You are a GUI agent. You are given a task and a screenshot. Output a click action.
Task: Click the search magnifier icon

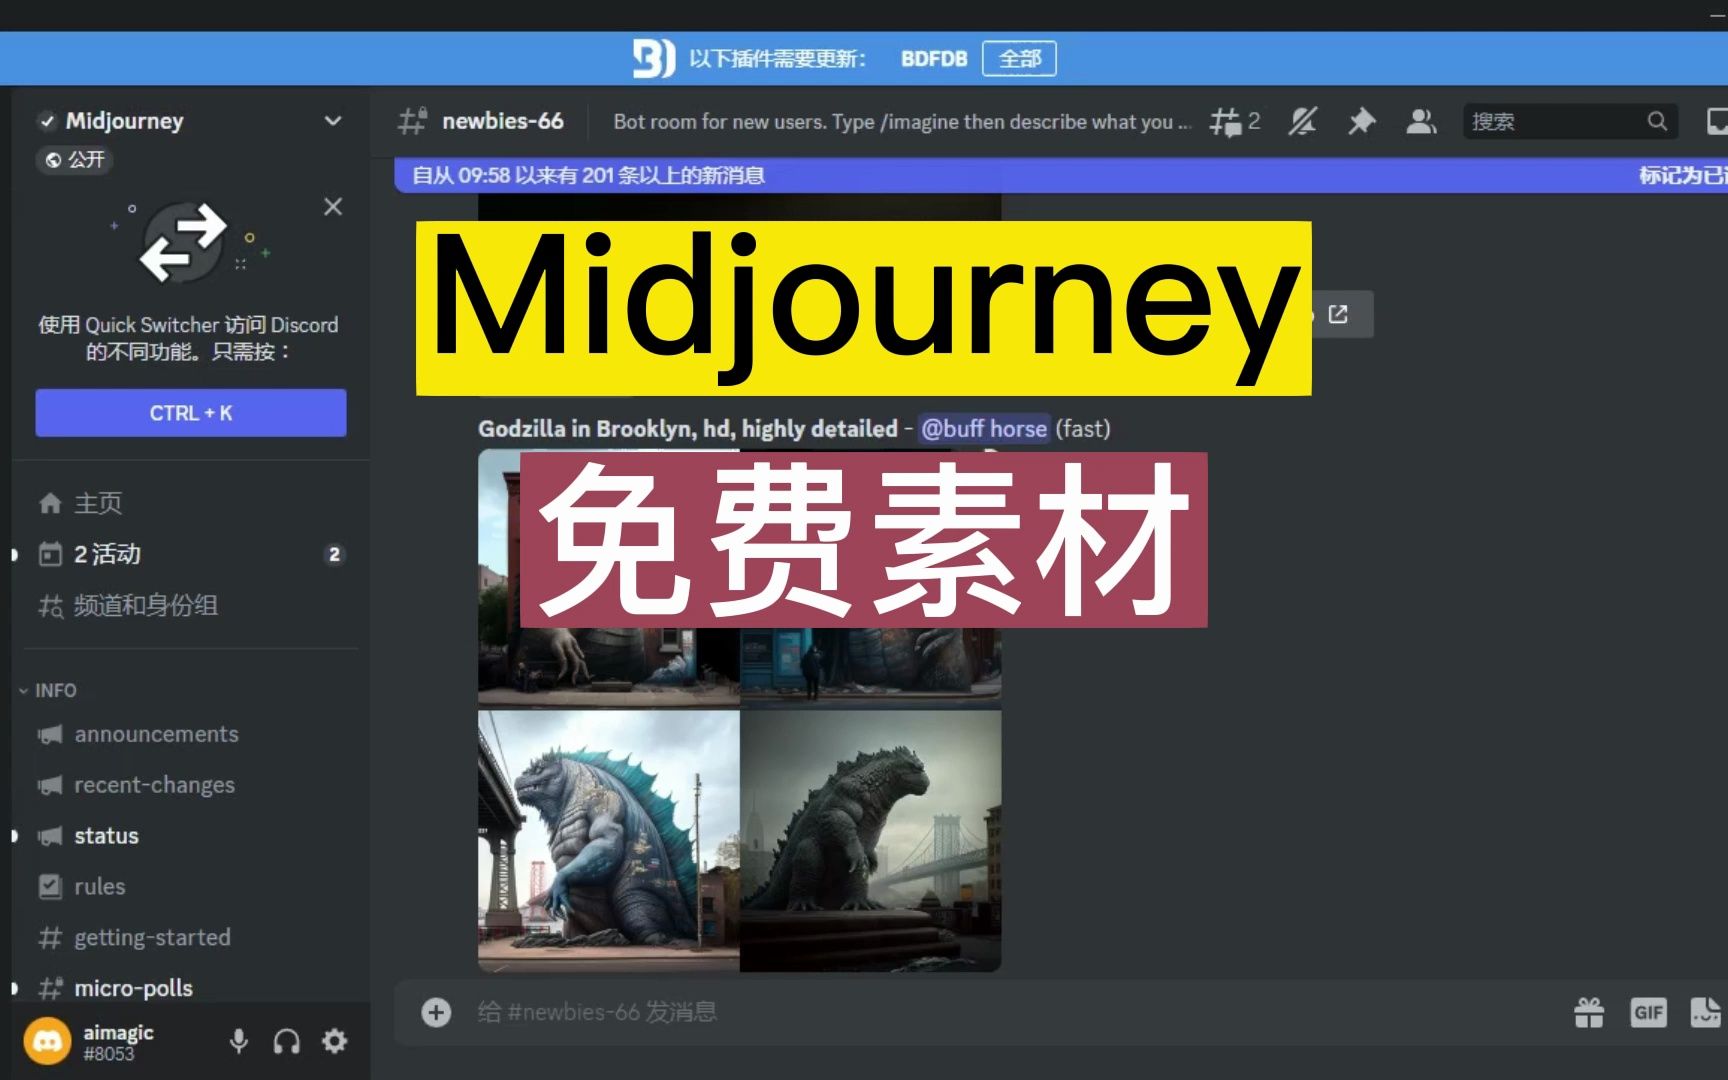(1657, 121)
